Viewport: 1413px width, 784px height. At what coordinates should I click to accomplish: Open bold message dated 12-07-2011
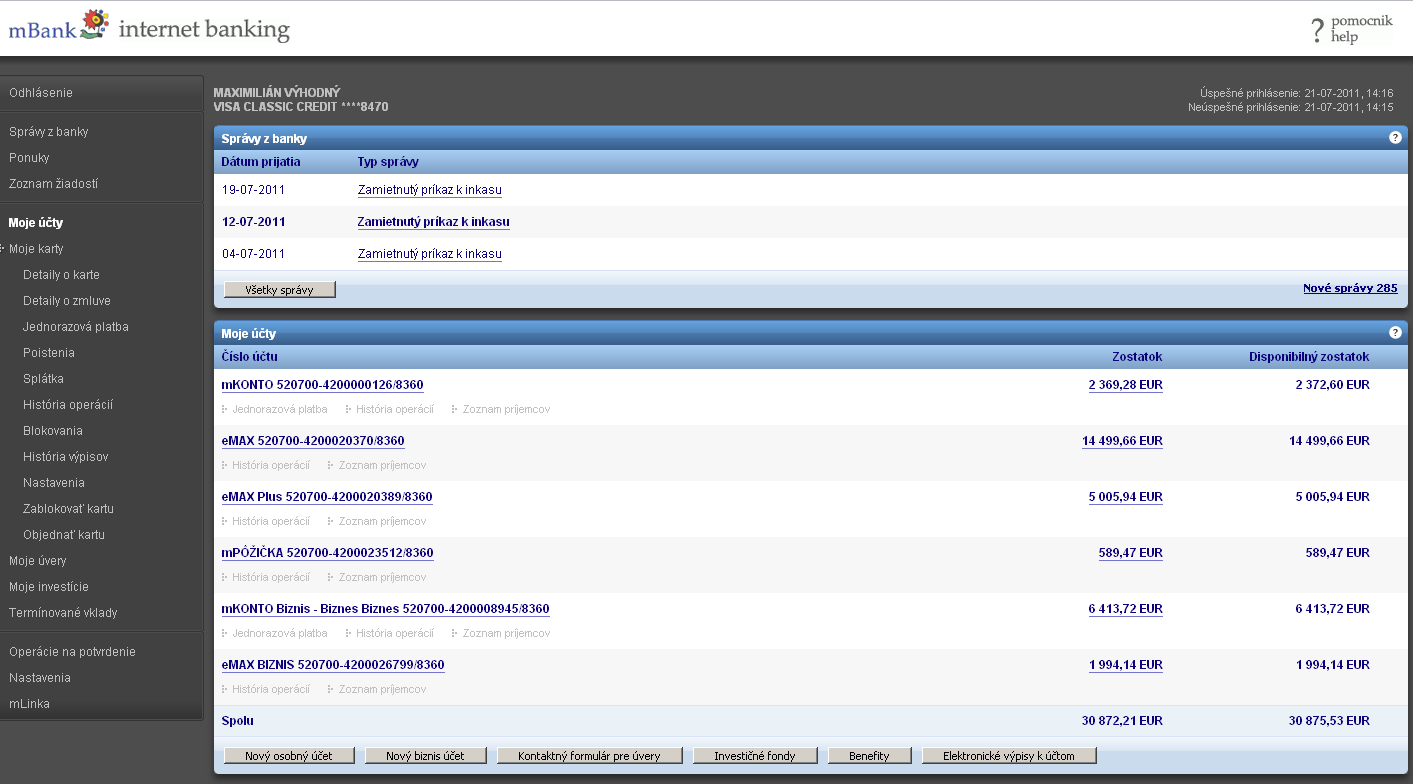434,222
